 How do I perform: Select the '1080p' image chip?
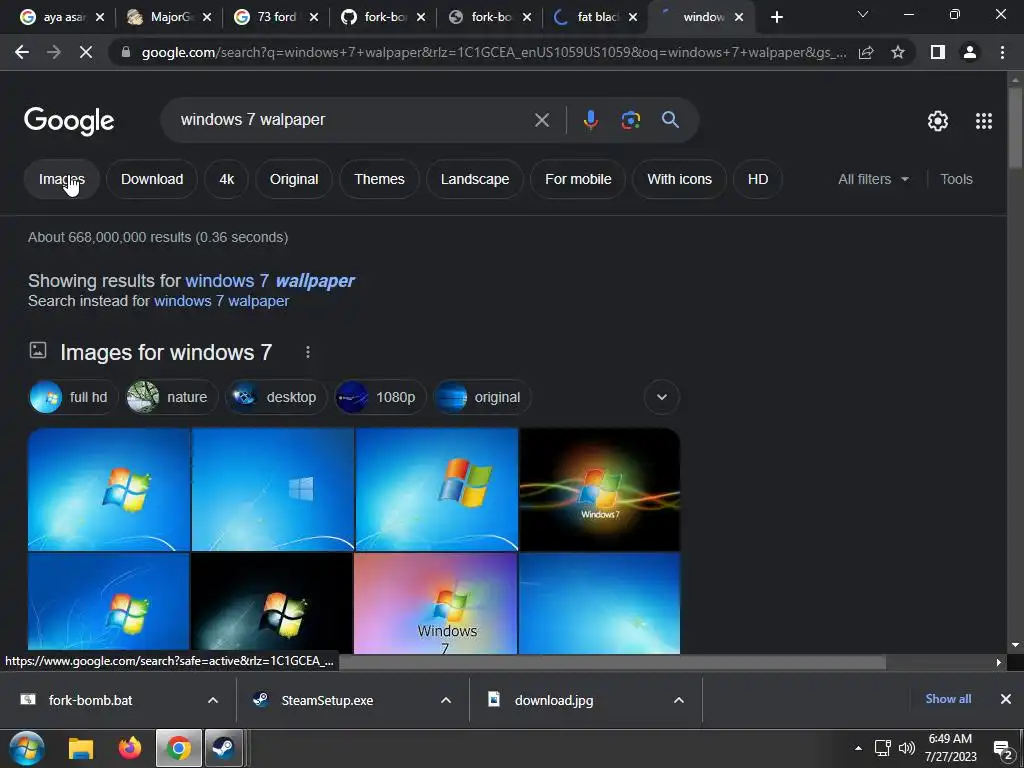pyautogui.click(x=380, y=397)
